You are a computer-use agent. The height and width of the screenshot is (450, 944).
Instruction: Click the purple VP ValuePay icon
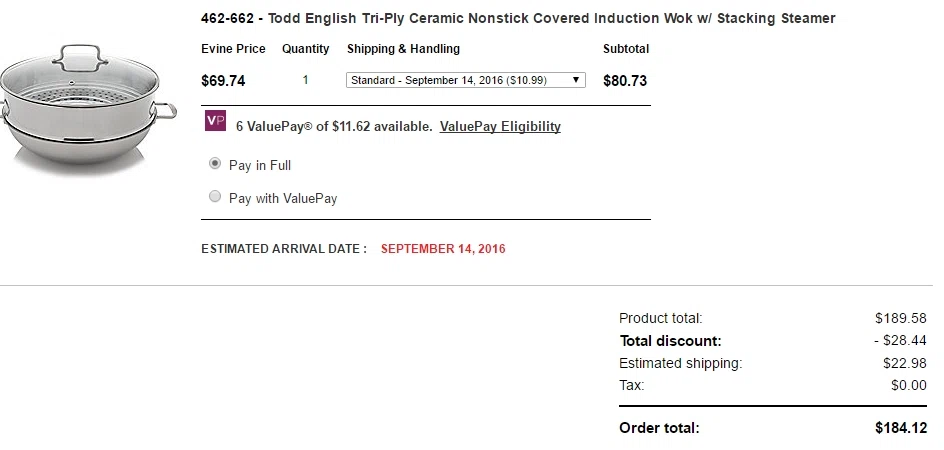pyautogui.click(x=215, y=120)
